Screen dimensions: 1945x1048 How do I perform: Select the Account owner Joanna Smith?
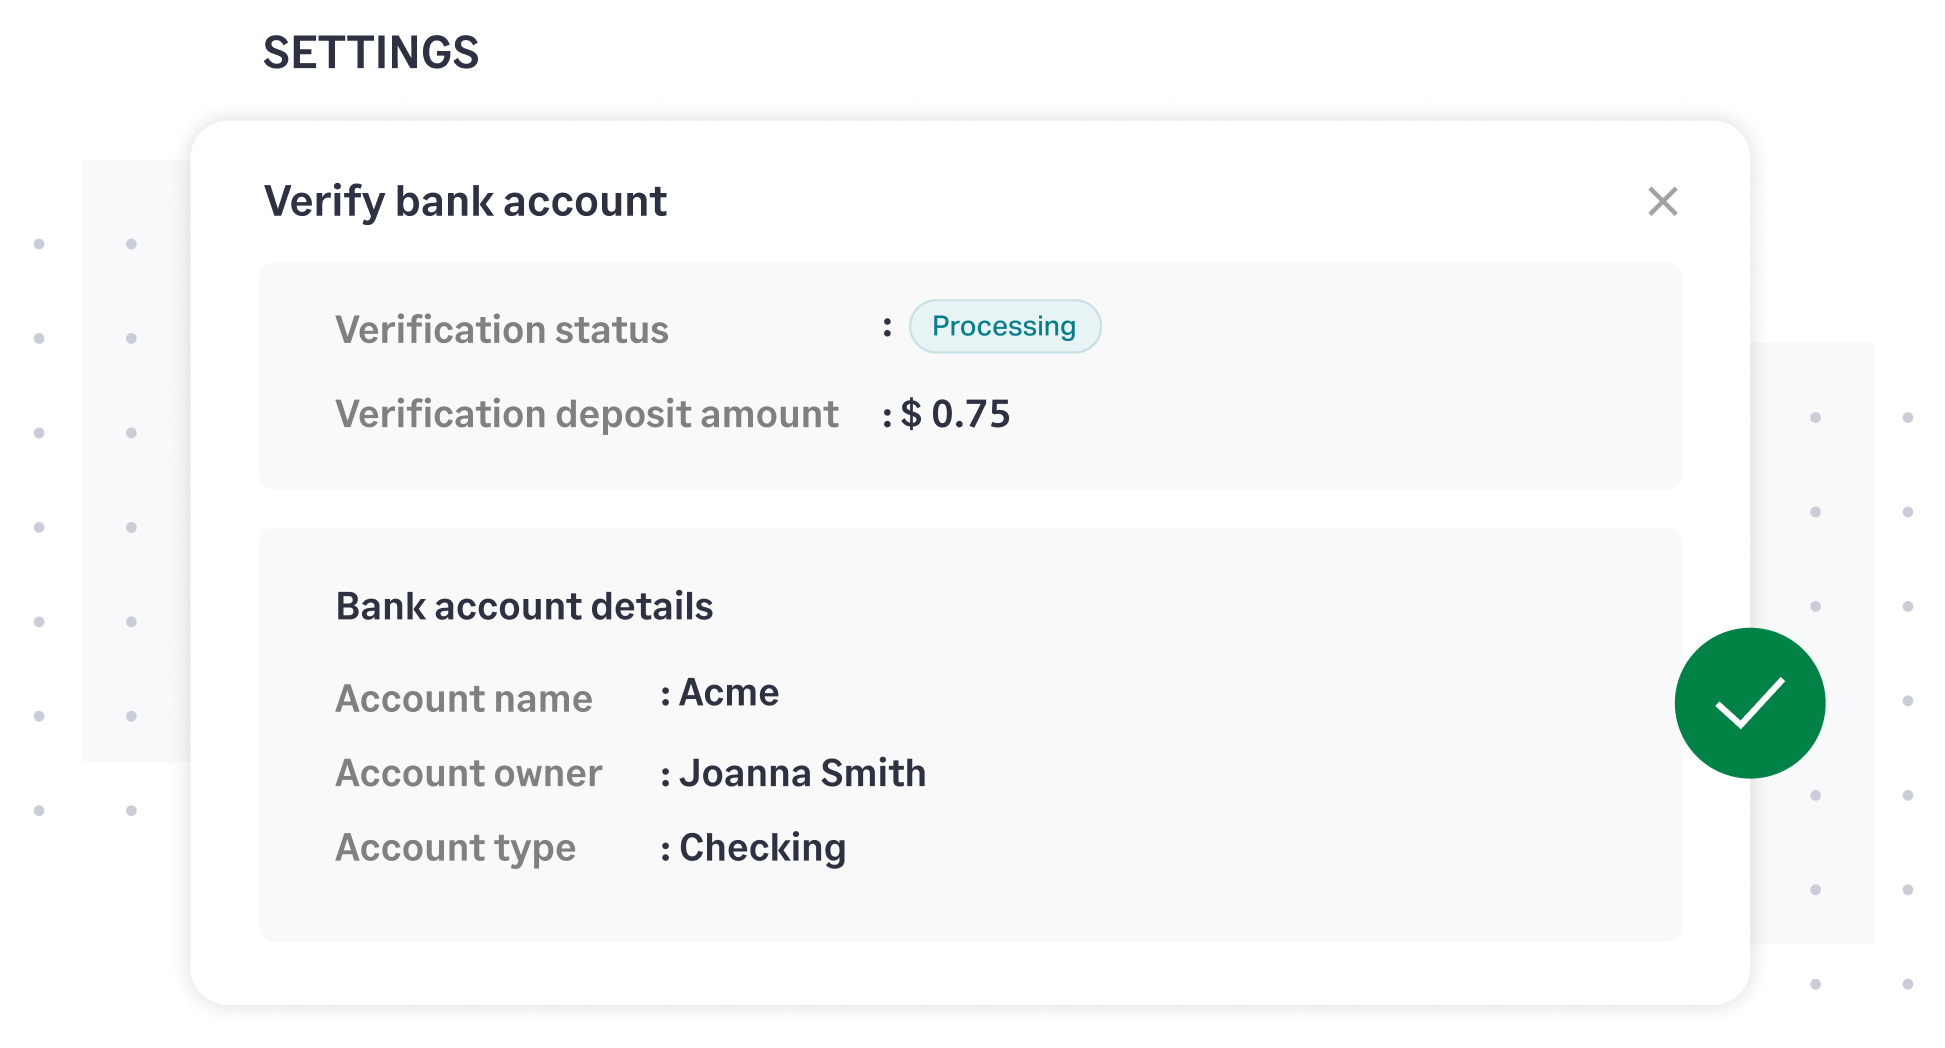tap(803, 772)
